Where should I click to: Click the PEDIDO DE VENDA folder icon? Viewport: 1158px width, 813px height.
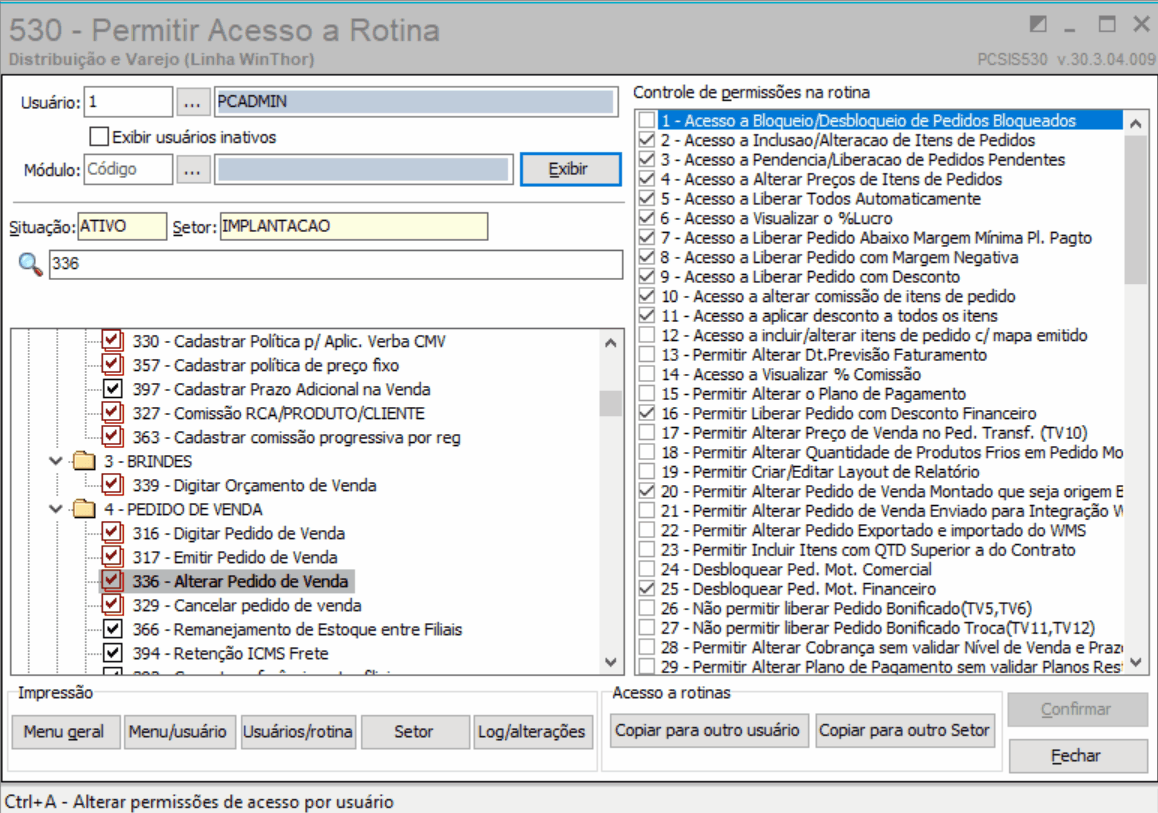[84, 510]
